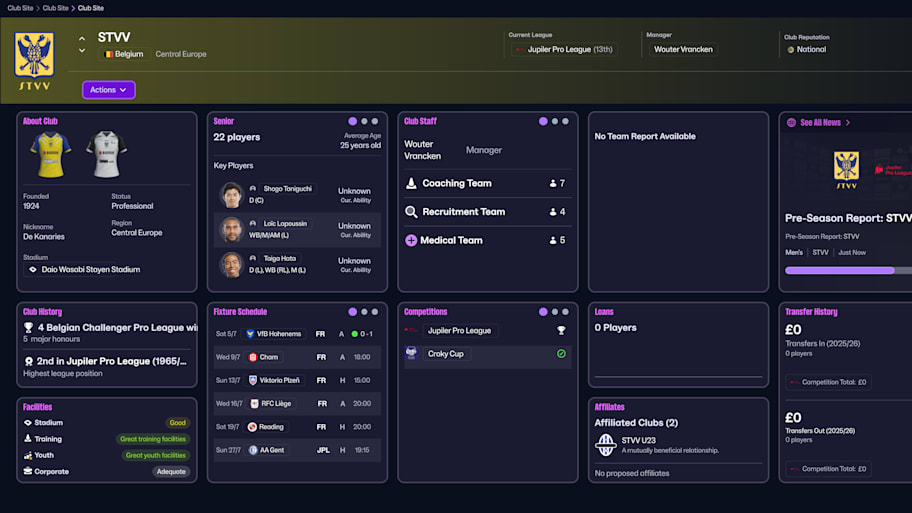Click Transfers In Competition Total £0 chip
The width and height of the screenshot is (912, 513).
pos(828,382)
